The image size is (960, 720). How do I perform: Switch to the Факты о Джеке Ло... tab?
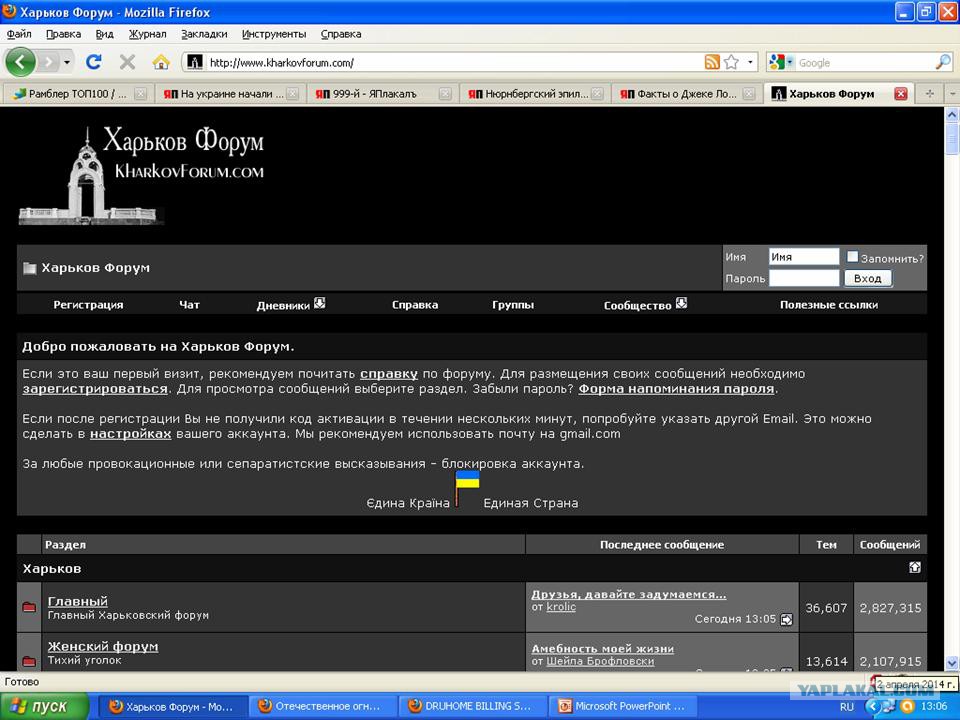686,94
